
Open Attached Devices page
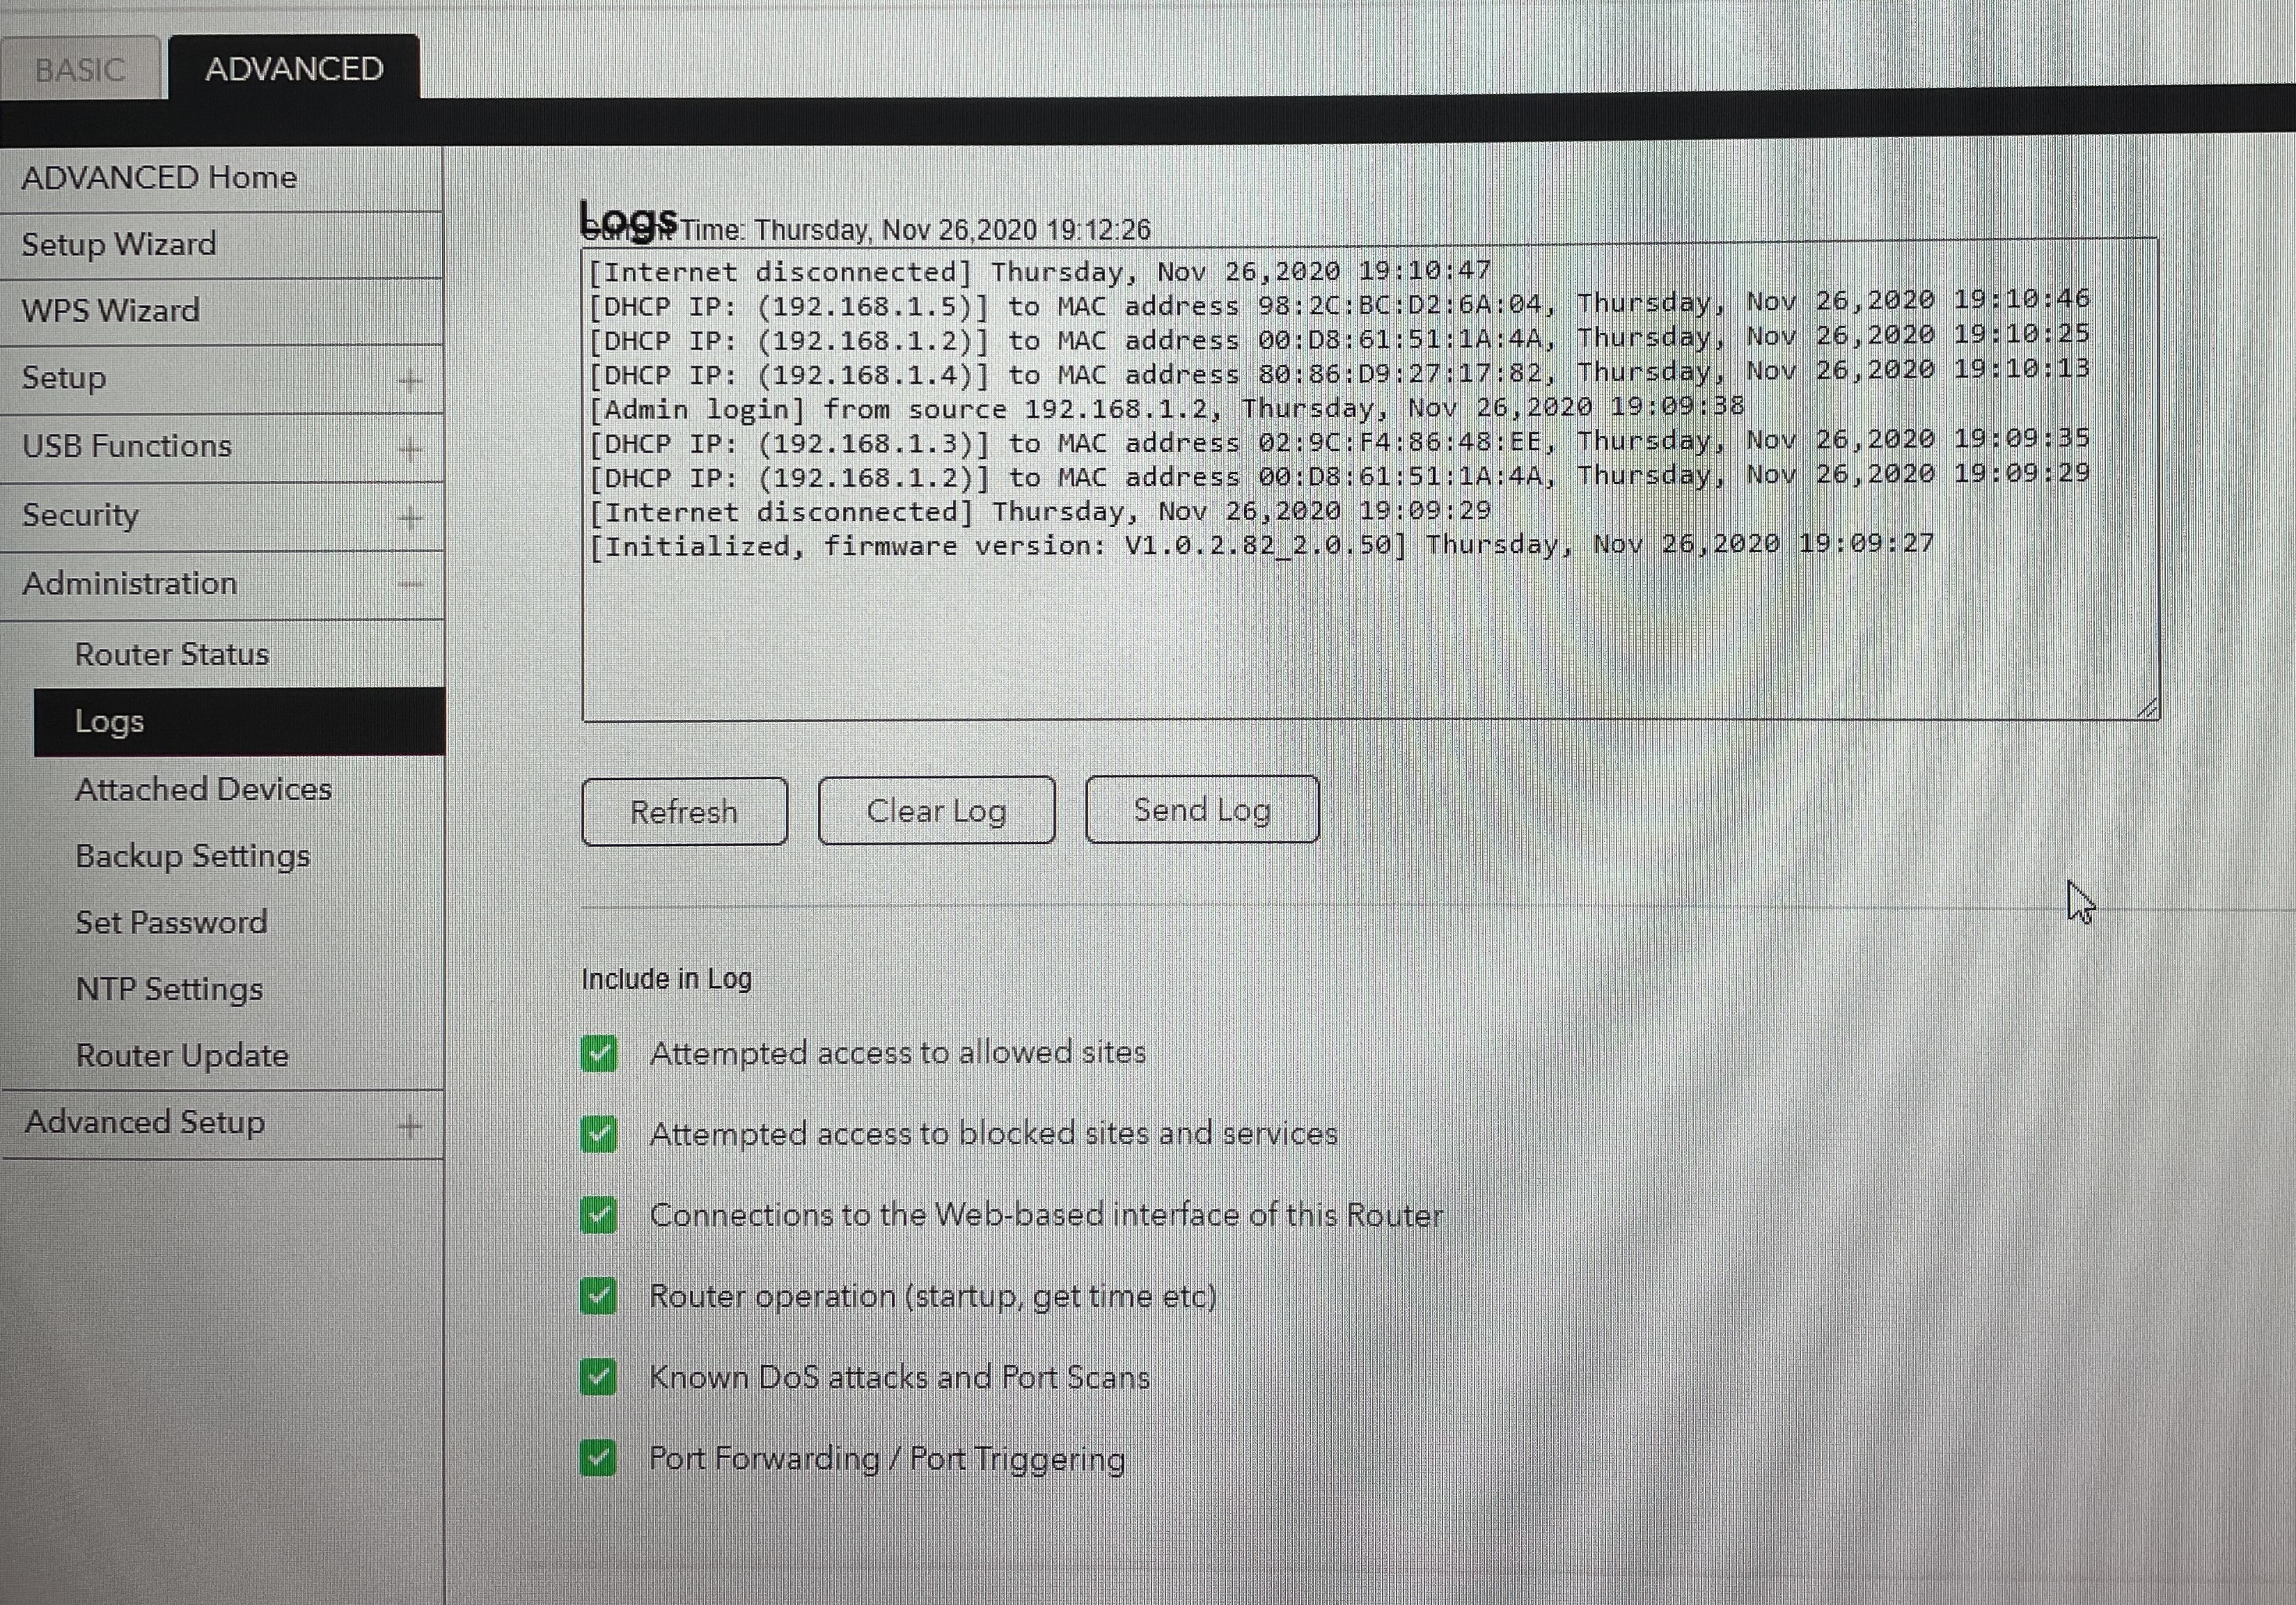coord(203,789)
